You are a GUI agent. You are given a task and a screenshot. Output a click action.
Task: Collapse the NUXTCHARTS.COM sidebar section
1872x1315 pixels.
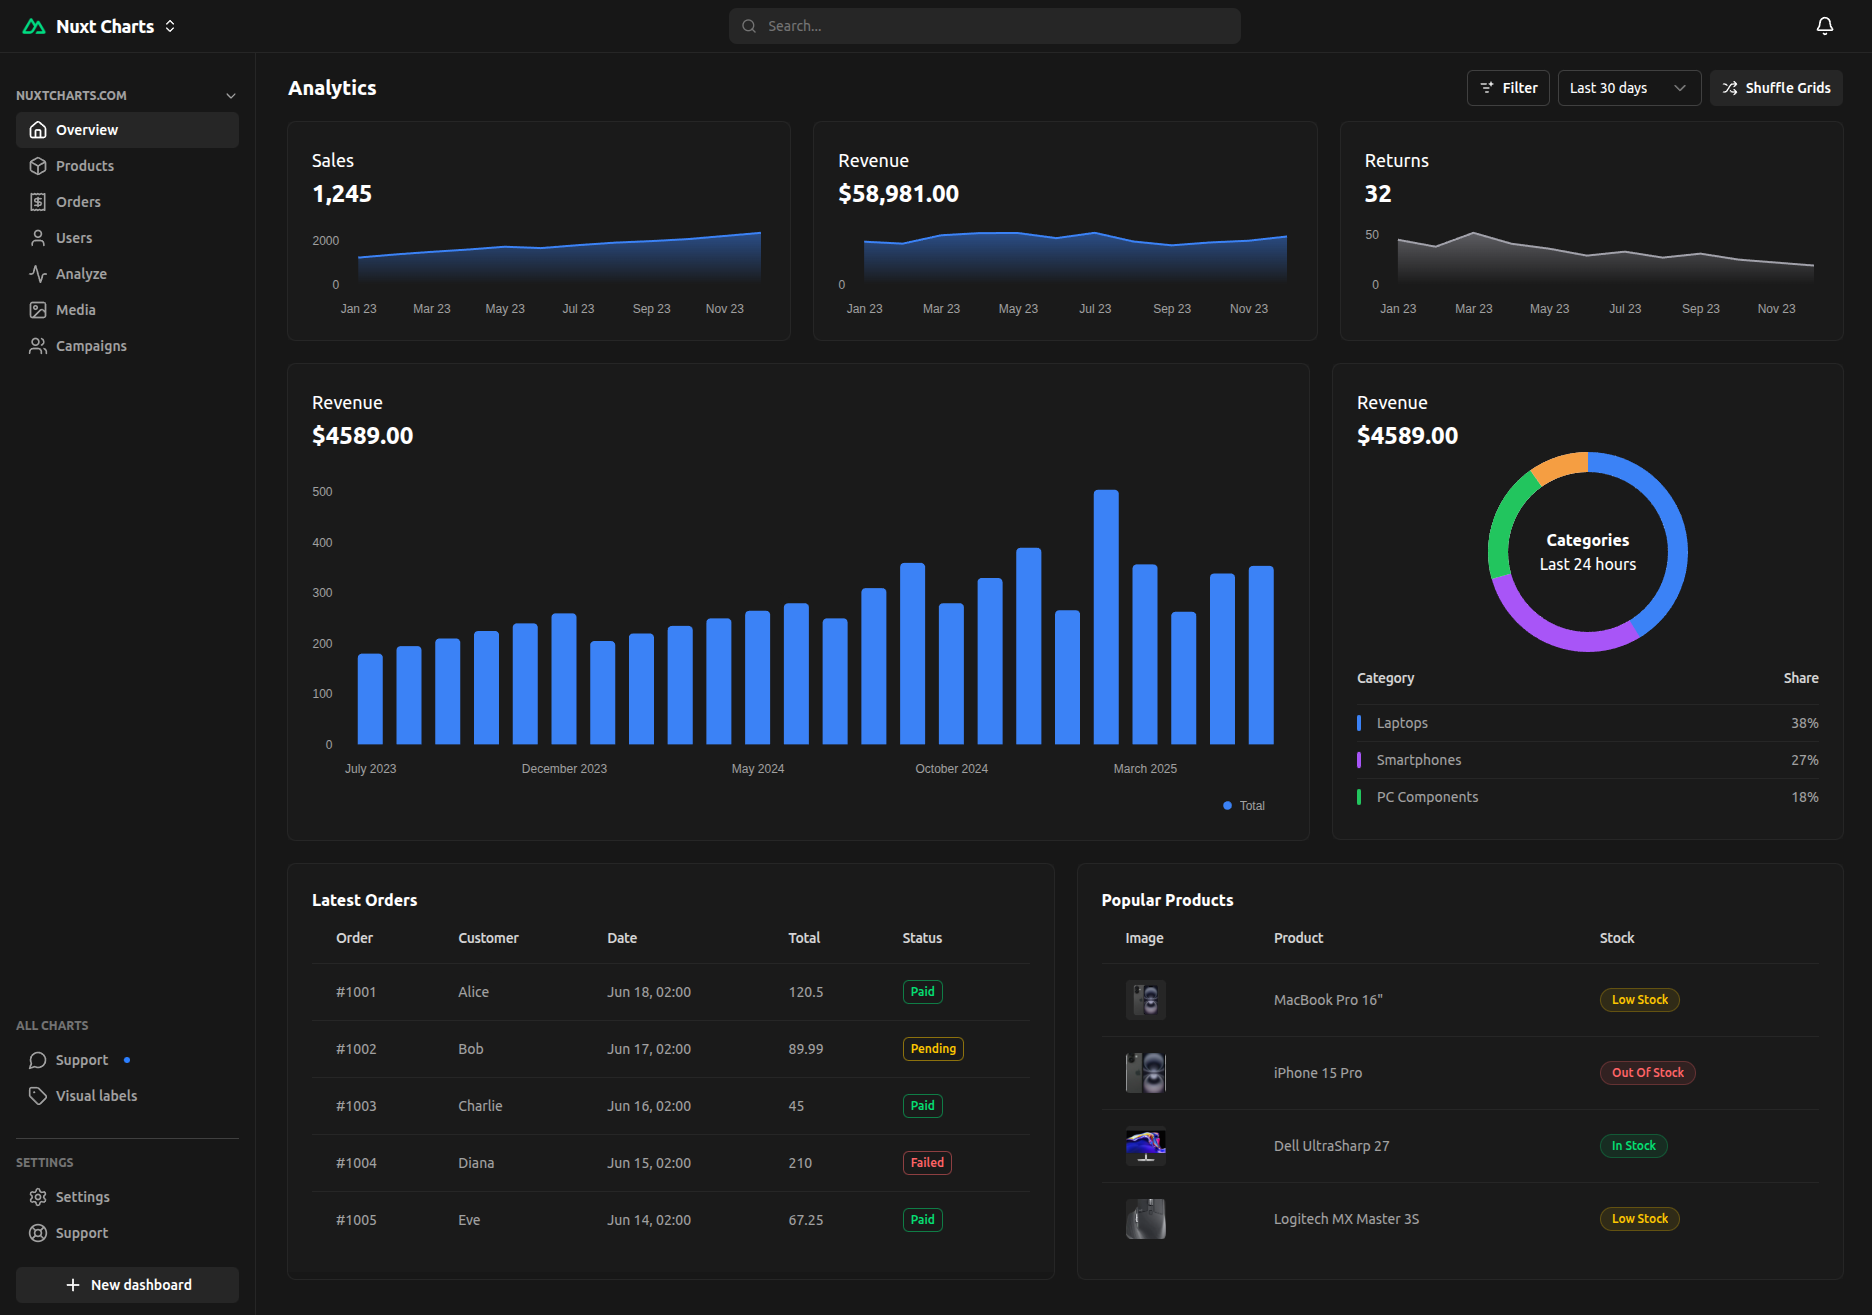tap(231, 96)
